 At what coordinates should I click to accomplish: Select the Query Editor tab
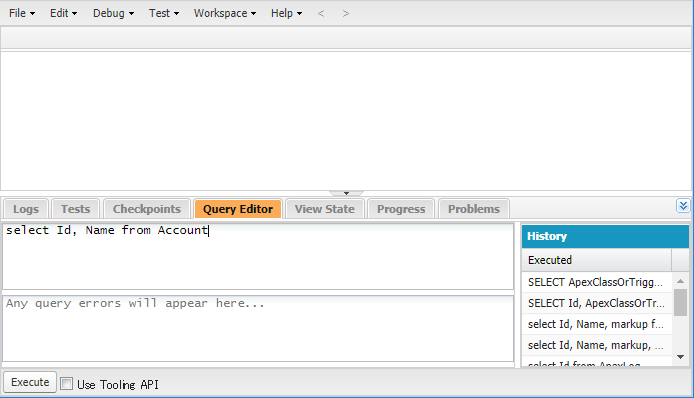[238, 209]
